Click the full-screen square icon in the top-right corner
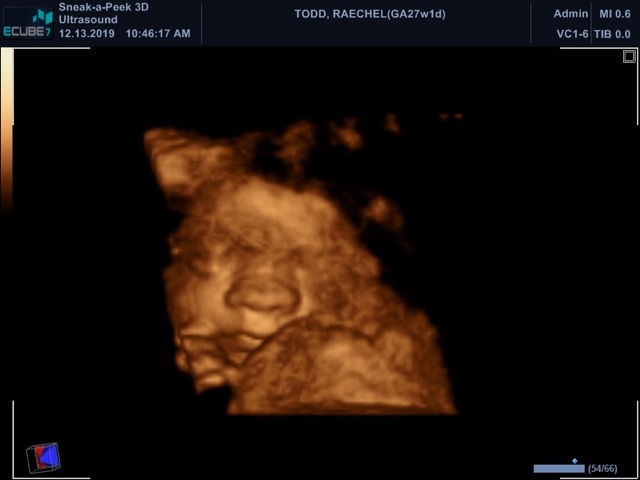This screenshot has width=640, height=480. click(x=629, y=56)
